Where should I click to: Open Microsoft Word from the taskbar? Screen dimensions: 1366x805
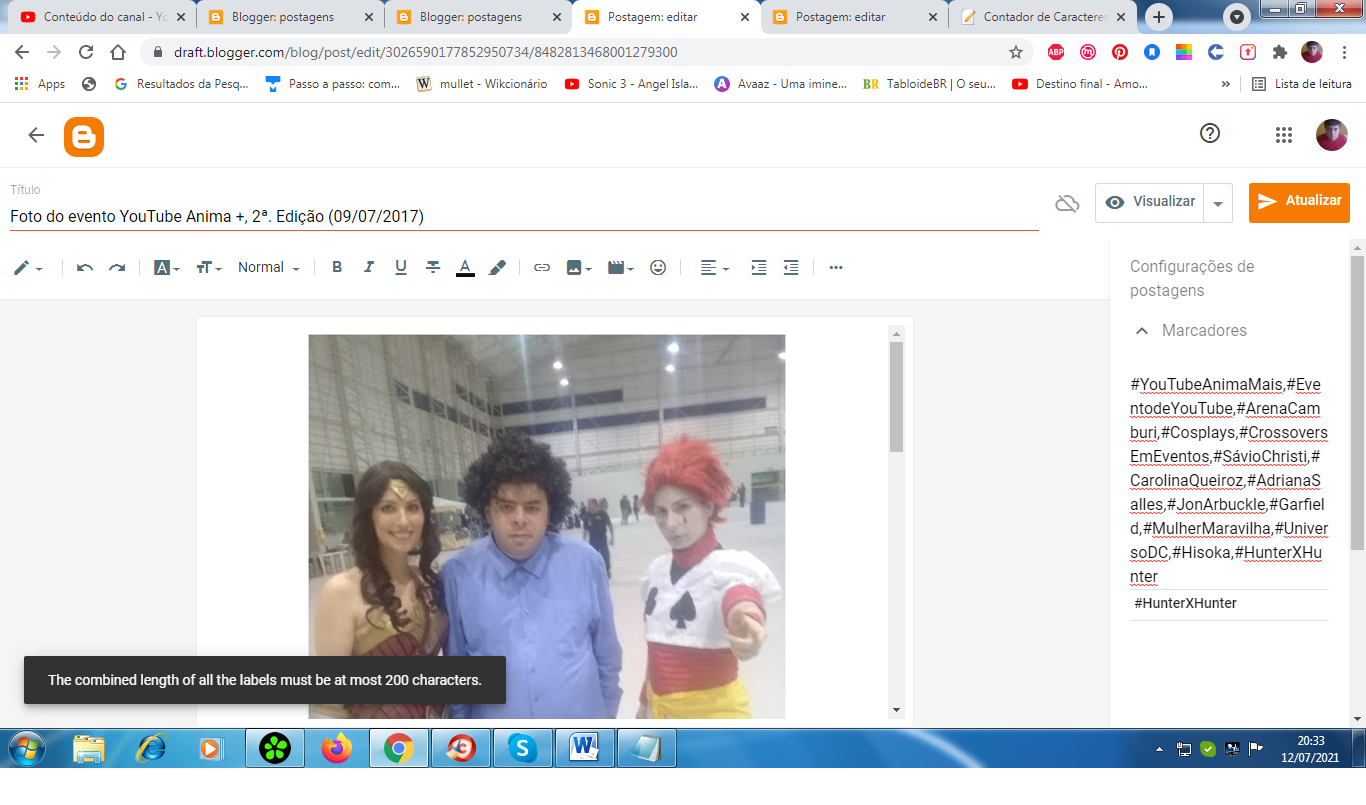pyautogui.click(x=584, y=748)
